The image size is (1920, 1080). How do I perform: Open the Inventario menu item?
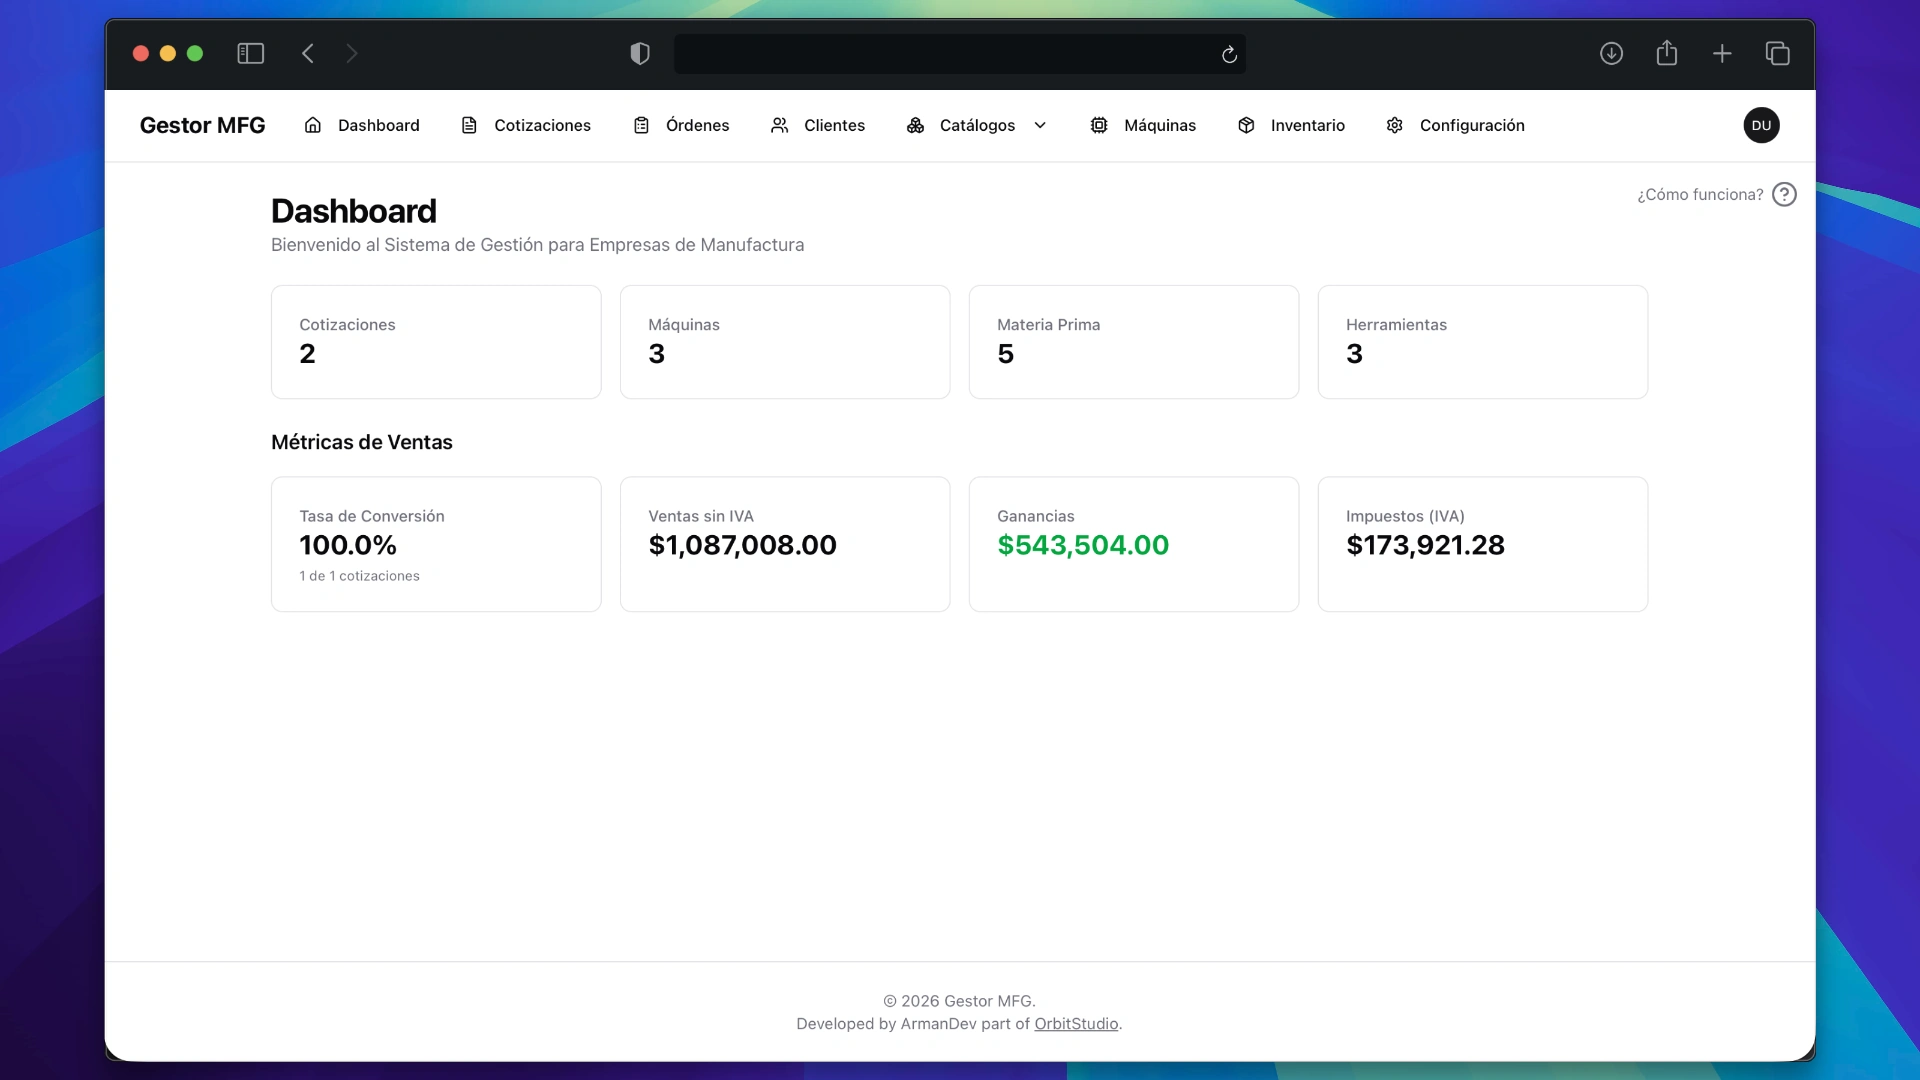[1307, 125]
